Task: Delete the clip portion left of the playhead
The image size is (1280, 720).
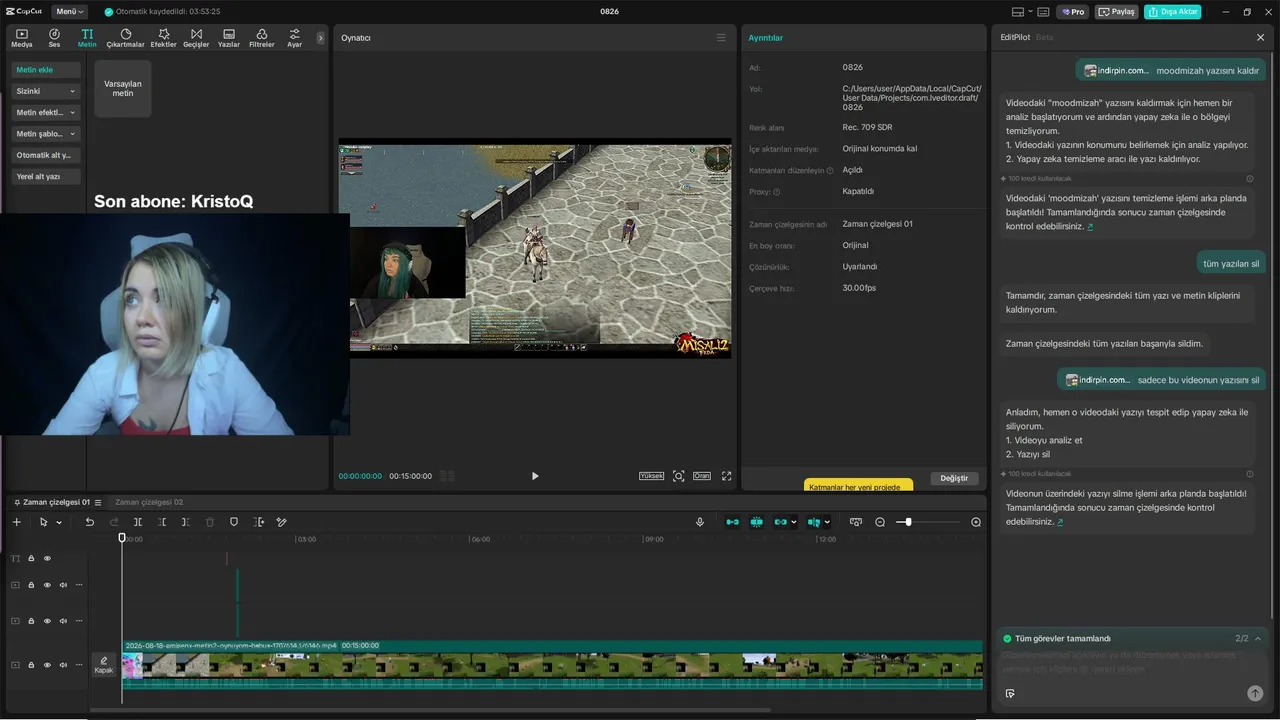Action: click(x=162, y=522)
